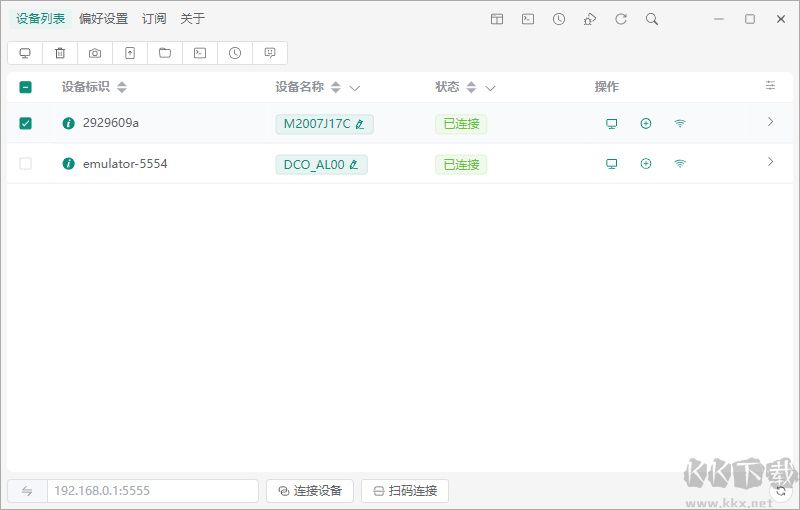Uncheck the 2929609a device checkbox
This screenshot has height=510, width=800.
click(26, 123)
